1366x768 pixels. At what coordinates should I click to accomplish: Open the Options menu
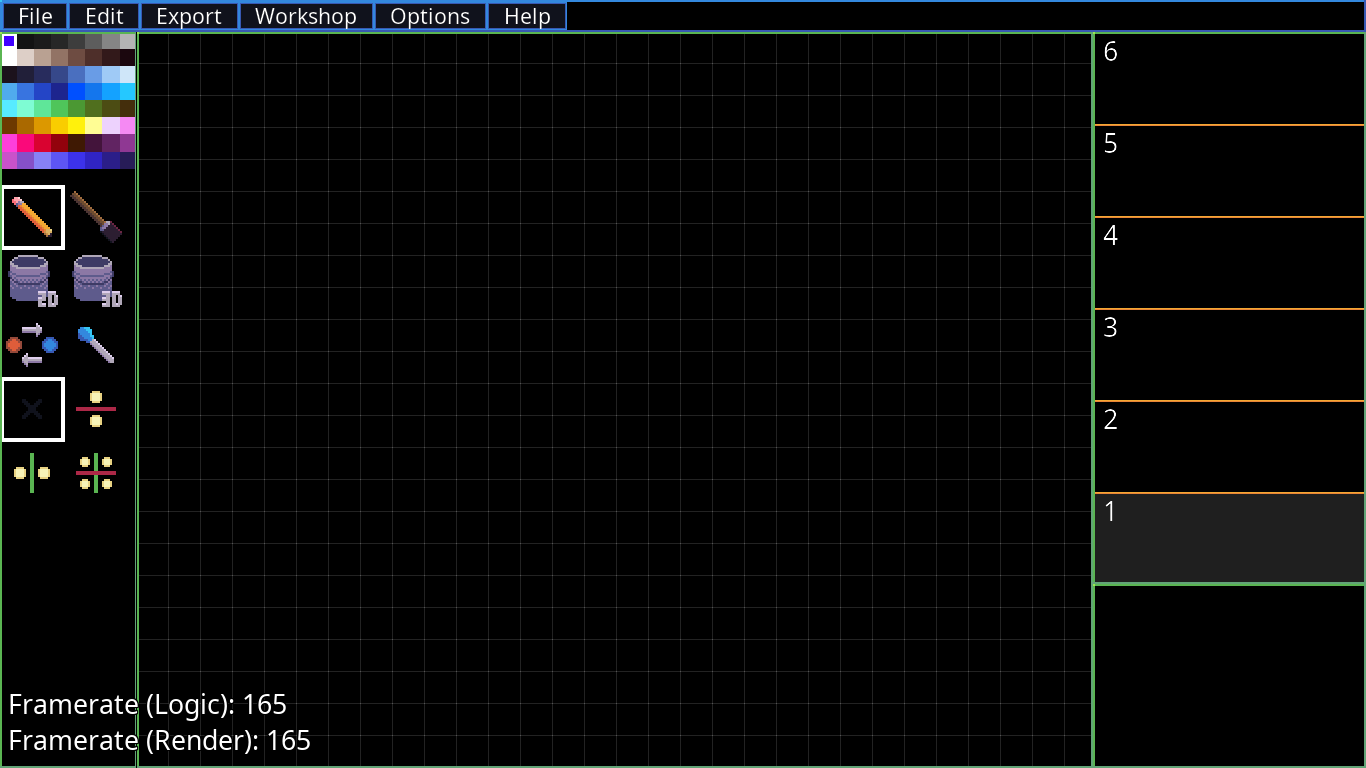430,16
